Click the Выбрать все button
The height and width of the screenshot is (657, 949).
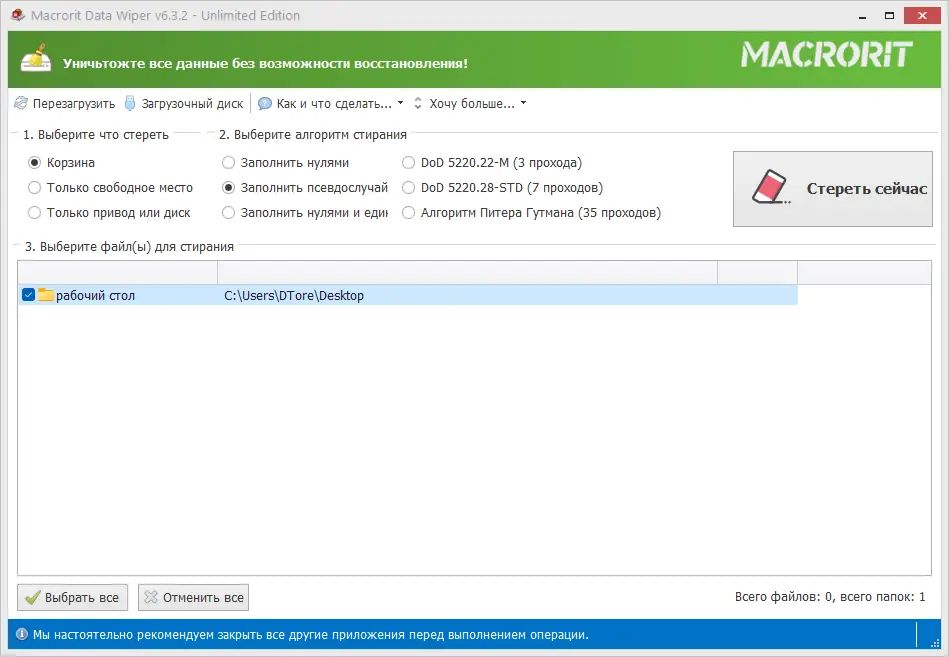pos(72,597)
